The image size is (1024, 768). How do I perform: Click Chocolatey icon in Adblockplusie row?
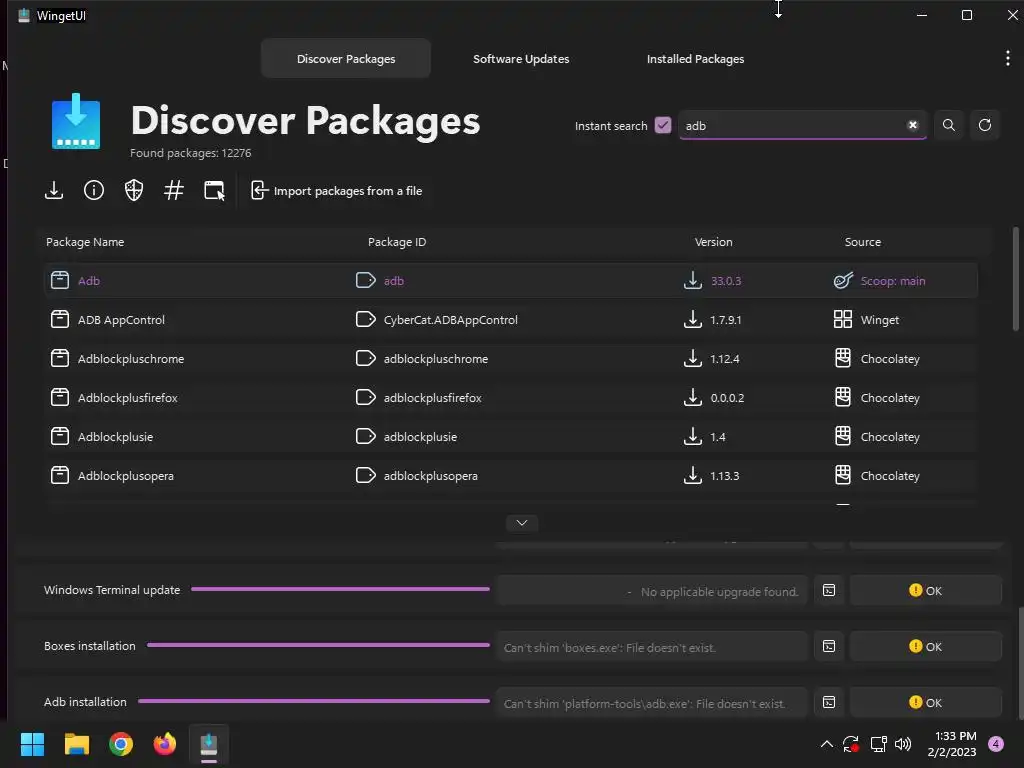843,436
